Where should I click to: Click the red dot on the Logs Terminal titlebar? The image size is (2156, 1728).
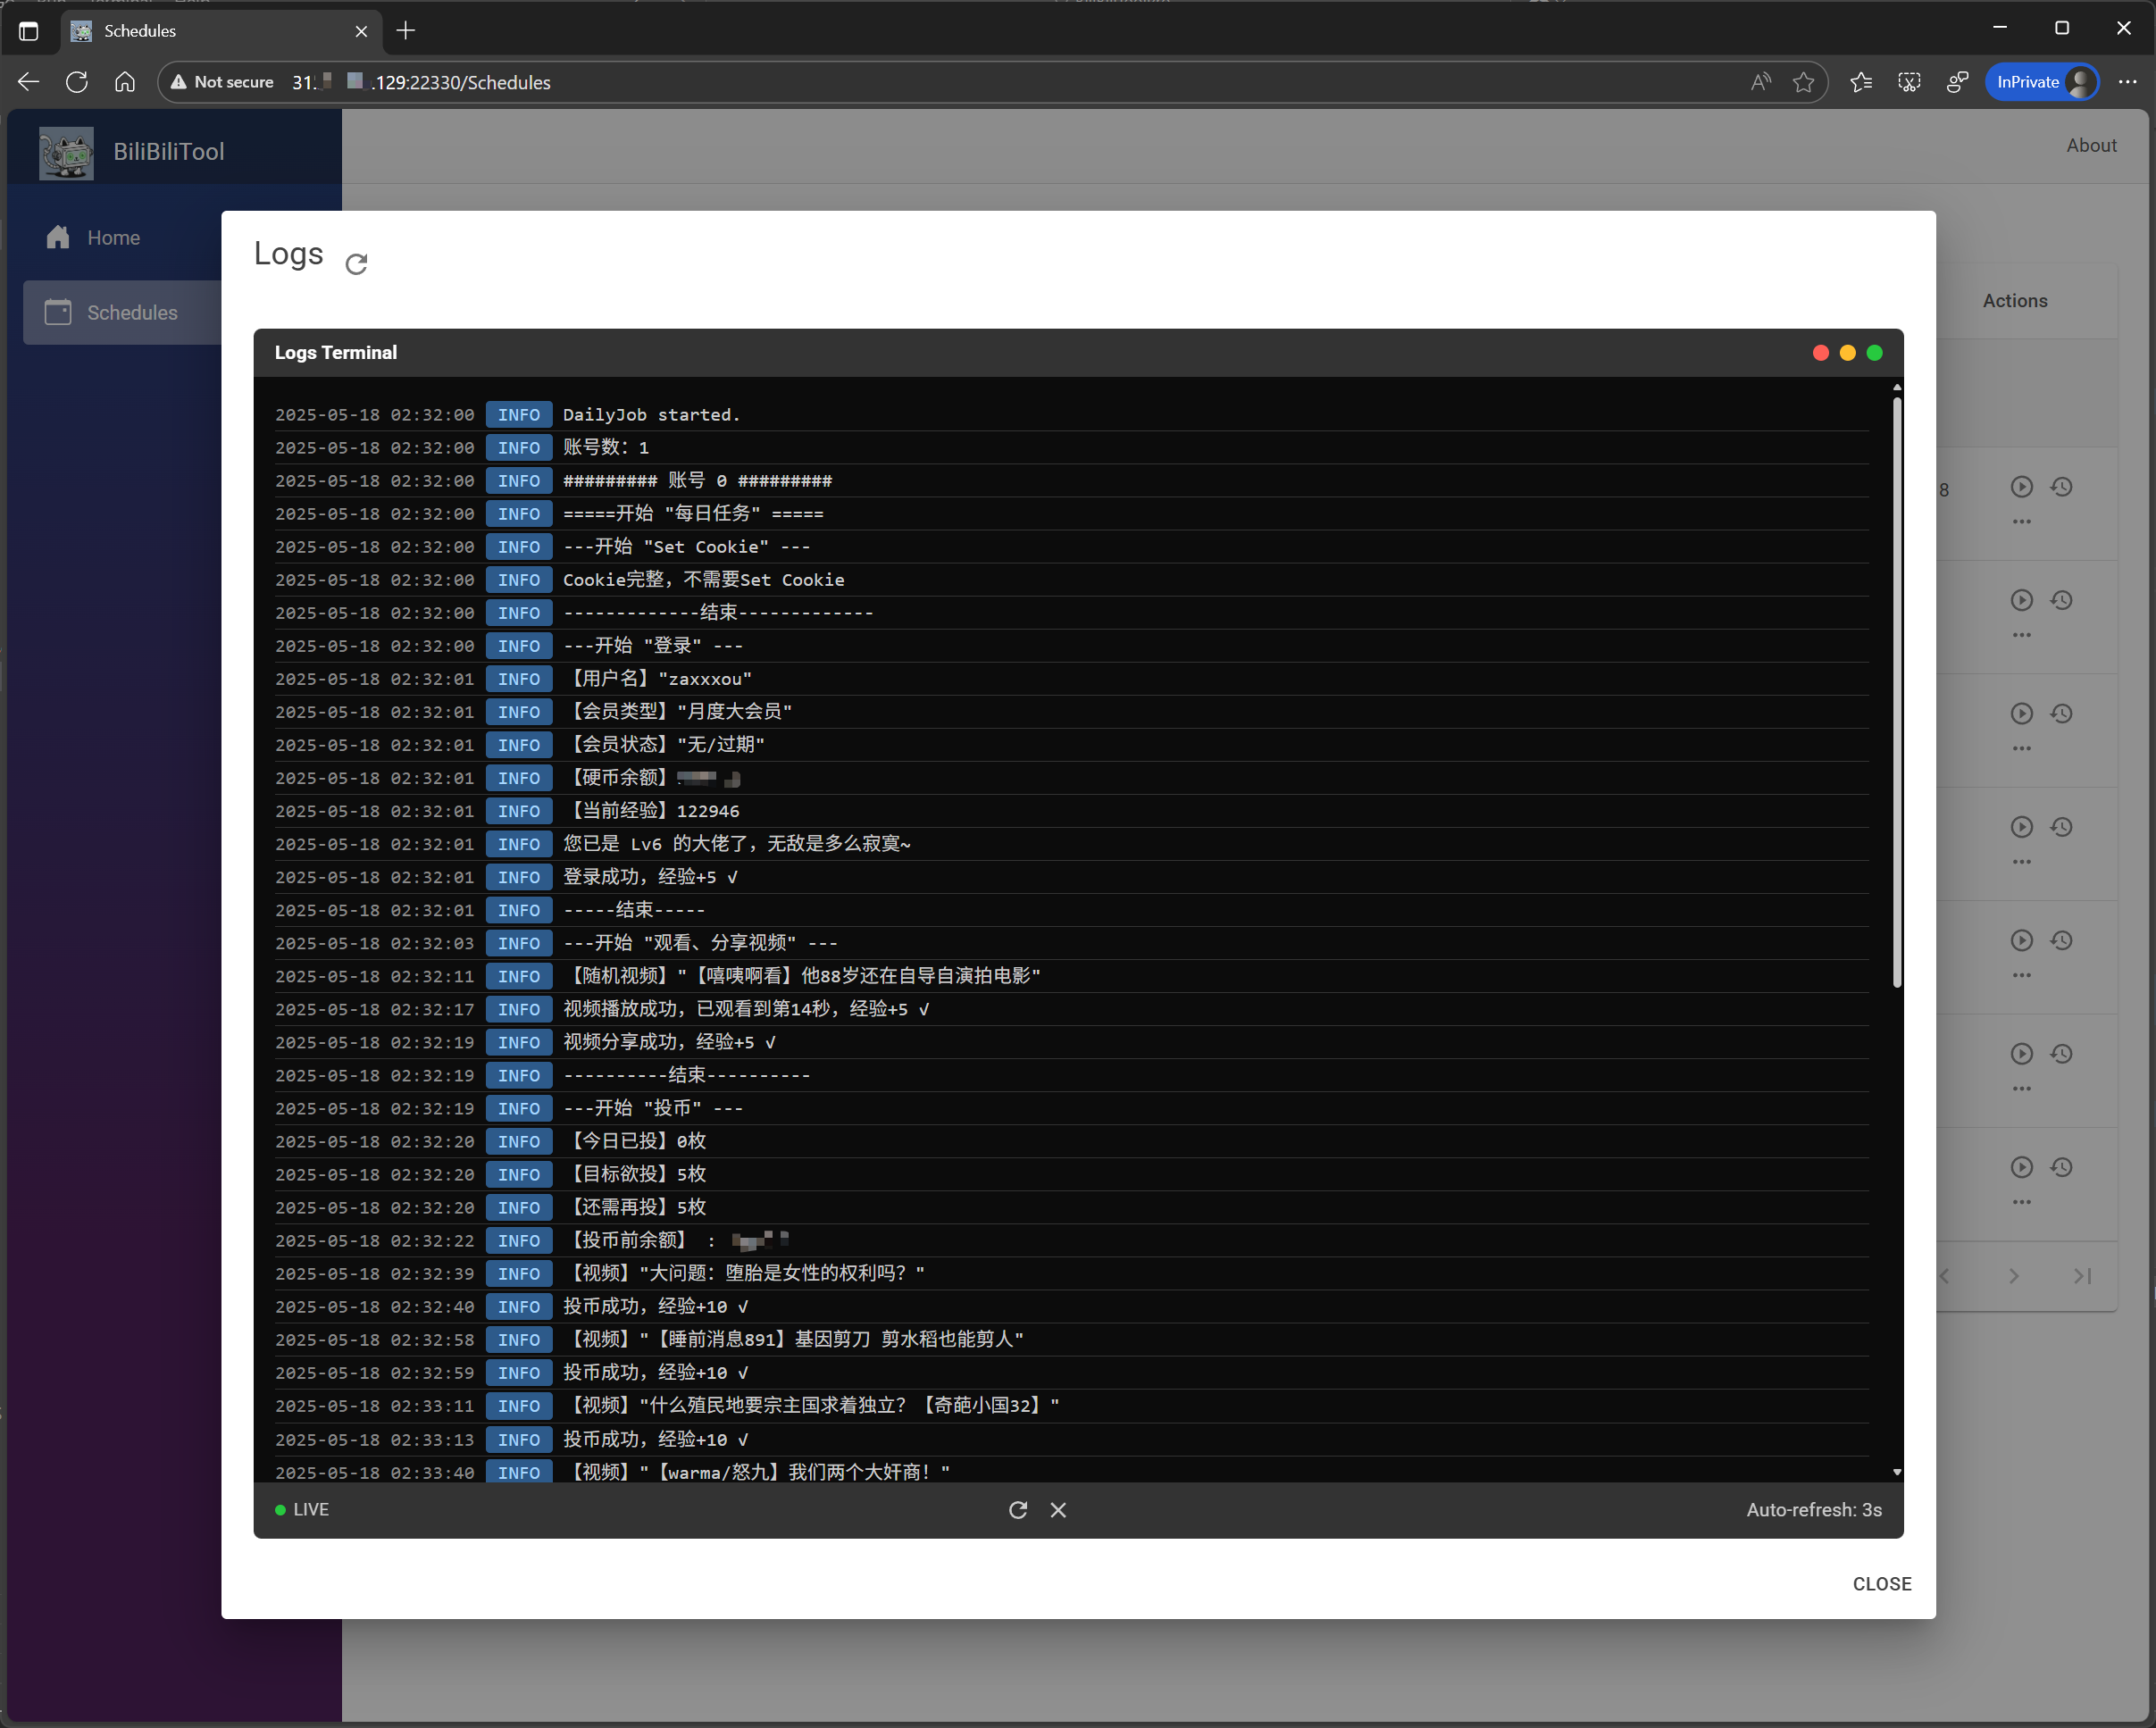pos(1819,352)
